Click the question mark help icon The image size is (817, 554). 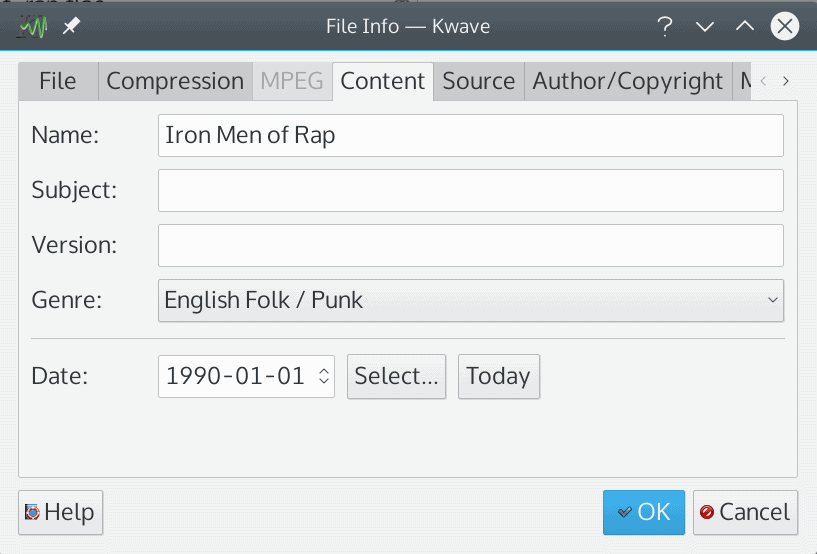tap(664, 26)
